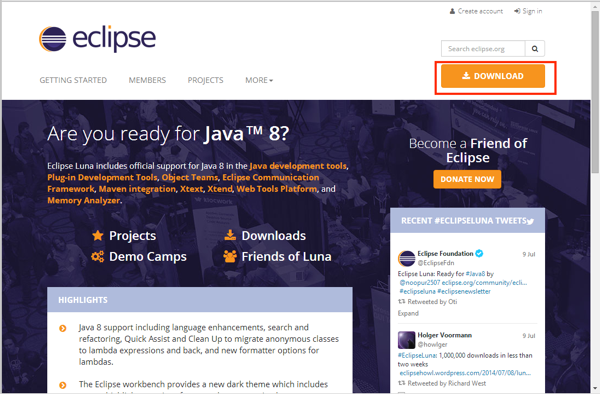Click the Holger Voormann name
This screenshot has width=600, height=394.
tap(445, 335)
